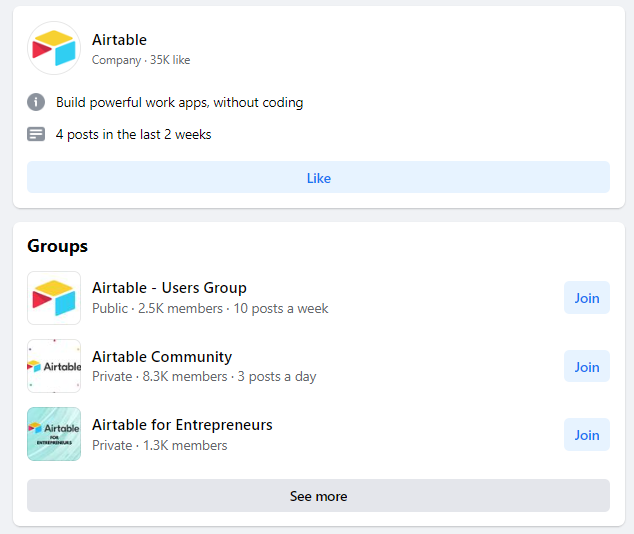Click 'Build powerful work apps, without coding'
Viewport: 634px width, 534px height.
point(180,102)
